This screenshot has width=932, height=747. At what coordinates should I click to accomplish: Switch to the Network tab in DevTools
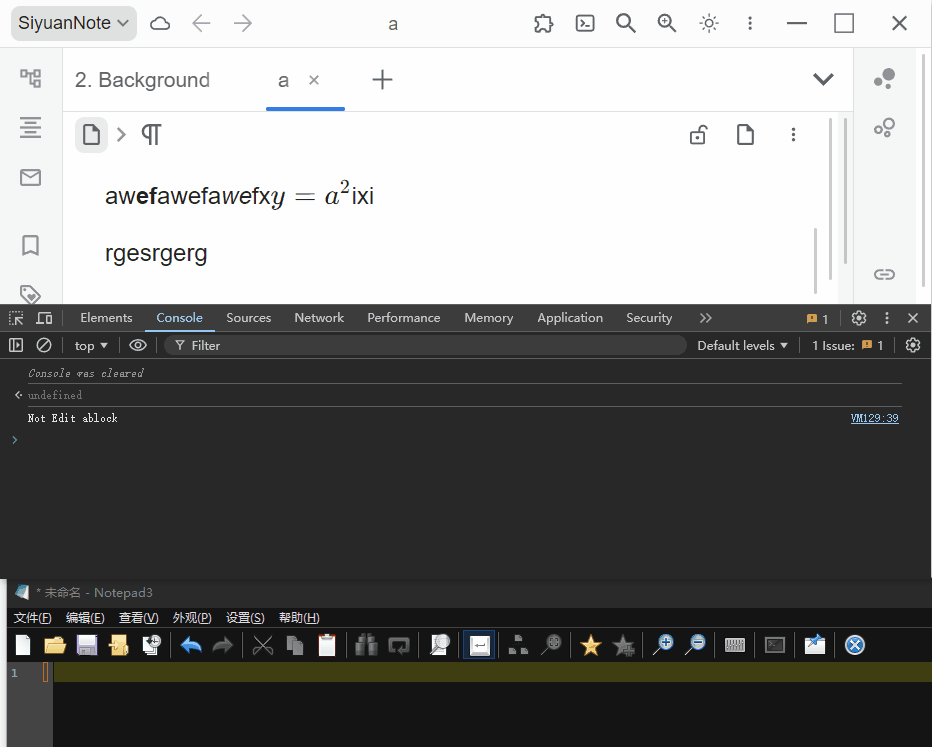click(x=319, y=318)
